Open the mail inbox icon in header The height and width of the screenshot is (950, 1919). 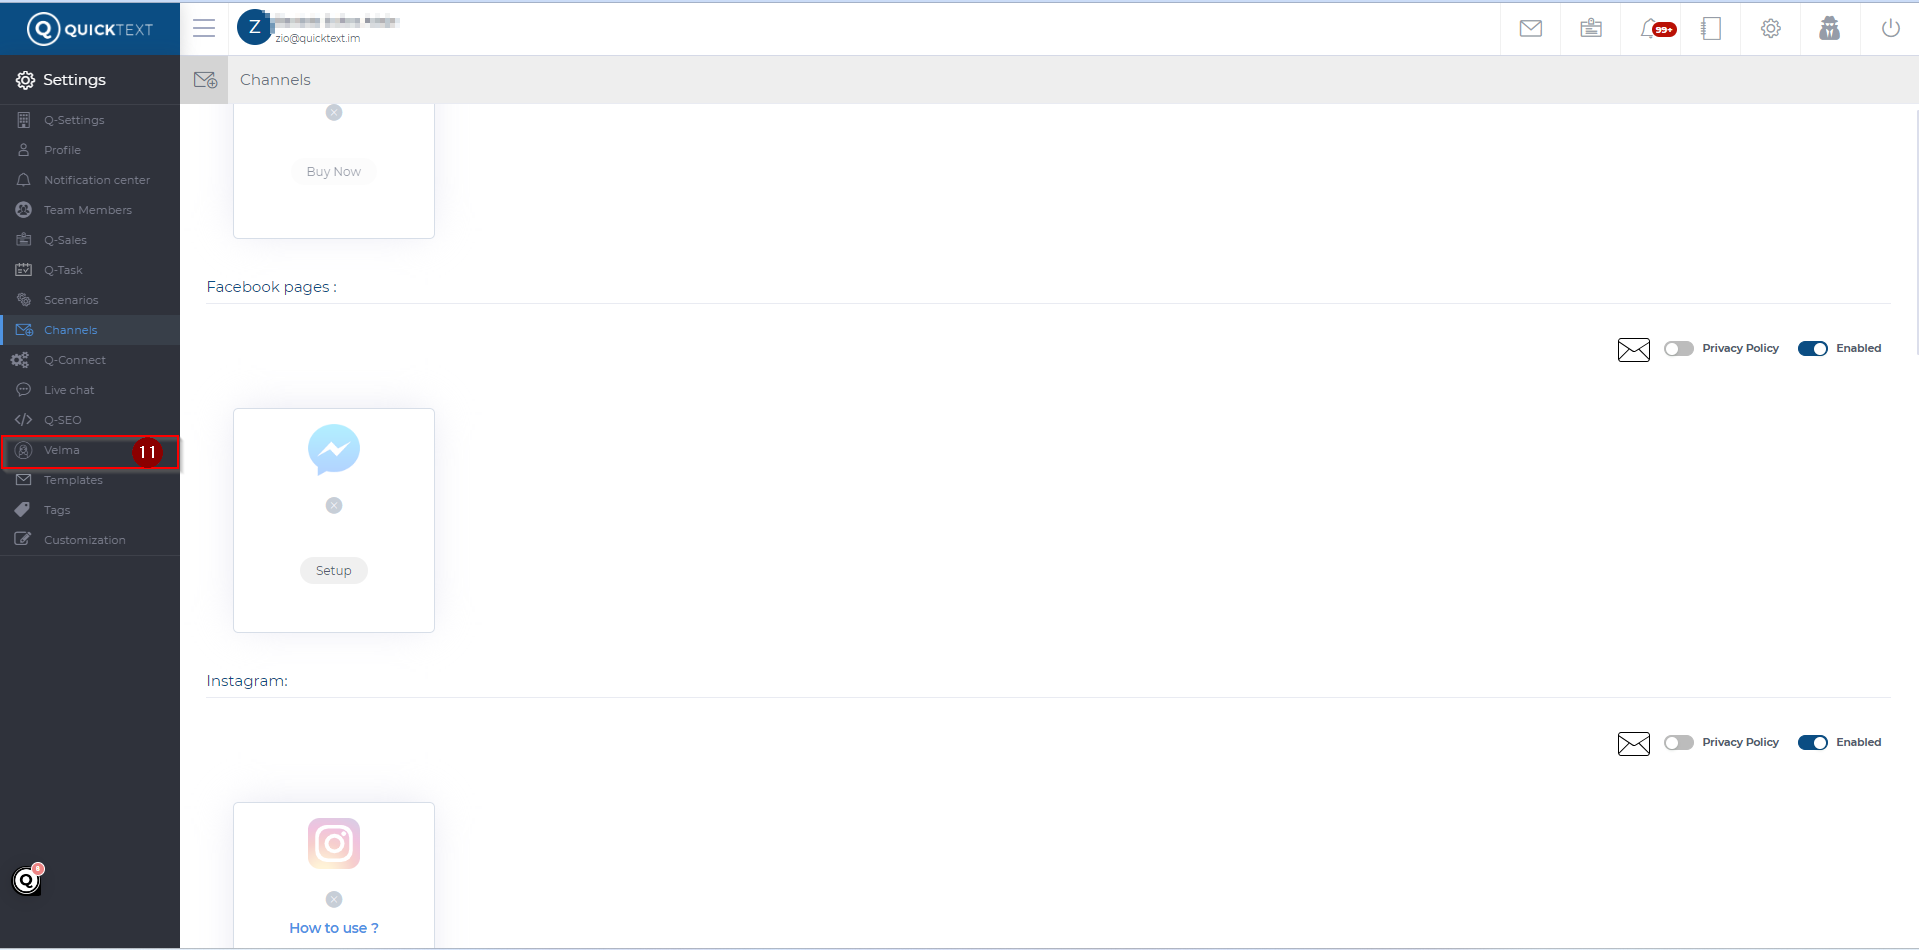click(x=1530, y=28)
